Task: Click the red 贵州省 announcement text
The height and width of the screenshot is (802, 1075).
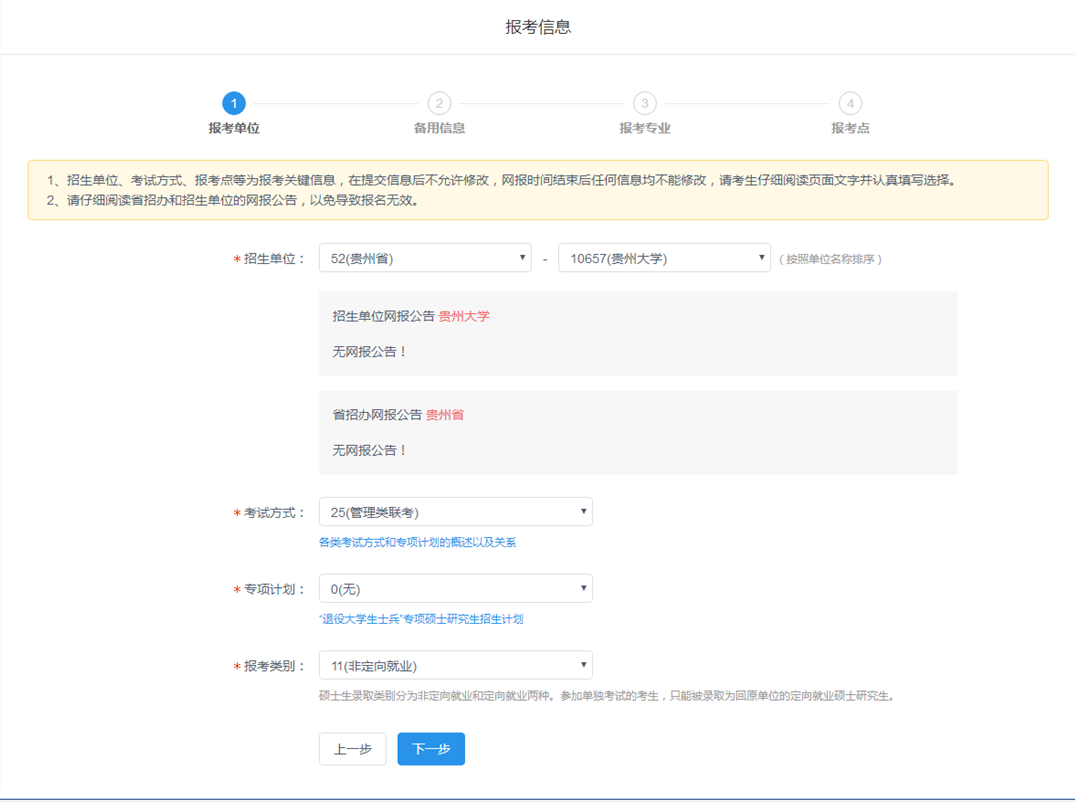Action: point(445,414)
